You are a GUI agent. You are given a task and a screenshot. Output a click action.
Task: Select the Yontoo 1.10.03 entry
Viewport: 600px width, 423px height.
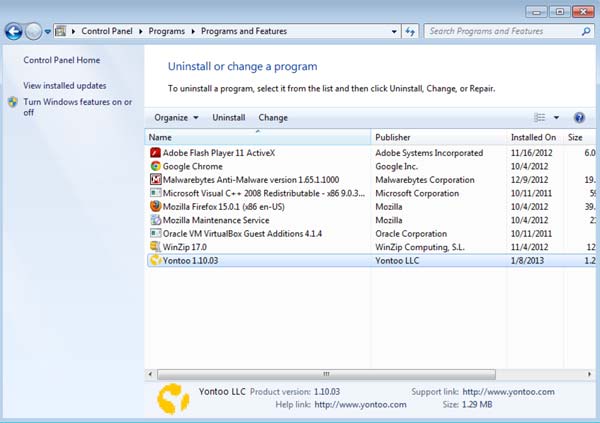[x=370, y=260]
